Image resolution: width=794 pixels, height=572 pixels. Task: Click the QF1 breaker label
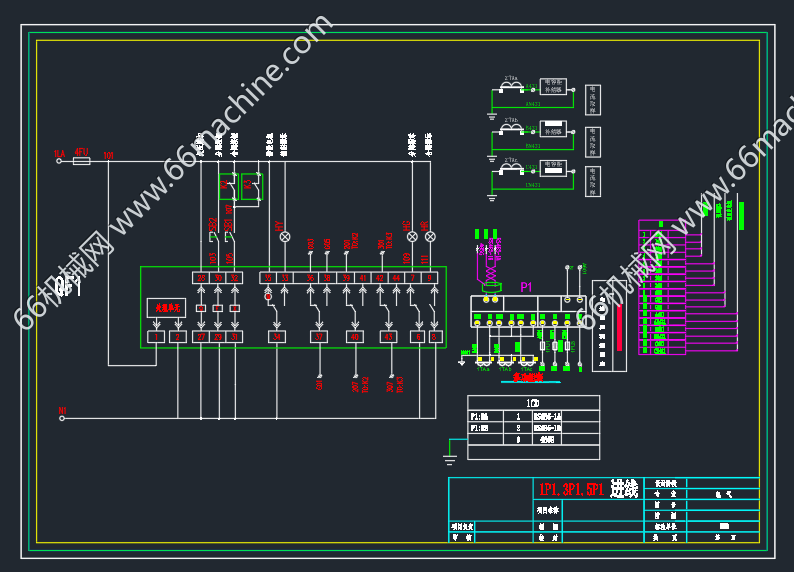click(x=68, y=288)
